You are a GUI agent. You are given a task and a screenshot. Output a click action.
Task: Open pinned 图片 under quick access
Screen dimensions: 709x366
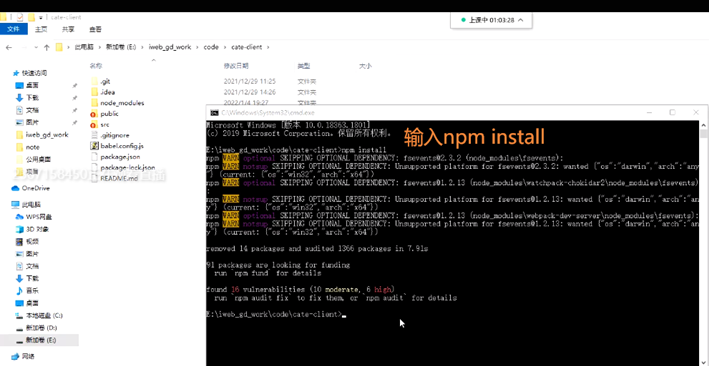[x=32, y=122]
